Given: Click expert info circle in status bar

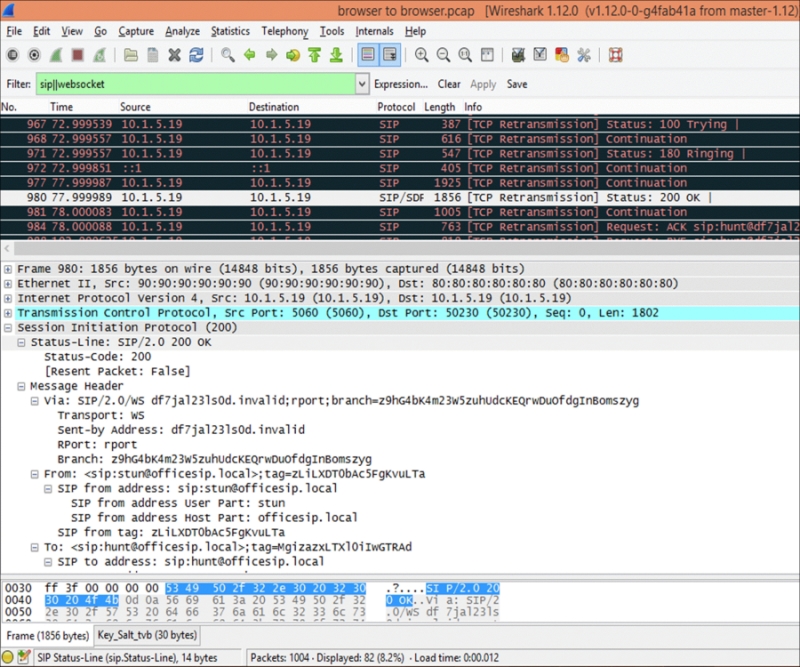Looking at the screenshot, I should click(10, 658).
